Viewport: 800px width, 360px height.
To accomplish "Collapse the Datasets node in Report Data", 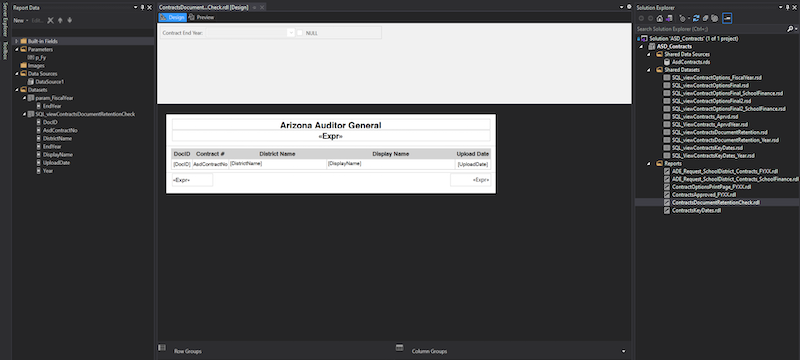I will (x=16, y=90).
